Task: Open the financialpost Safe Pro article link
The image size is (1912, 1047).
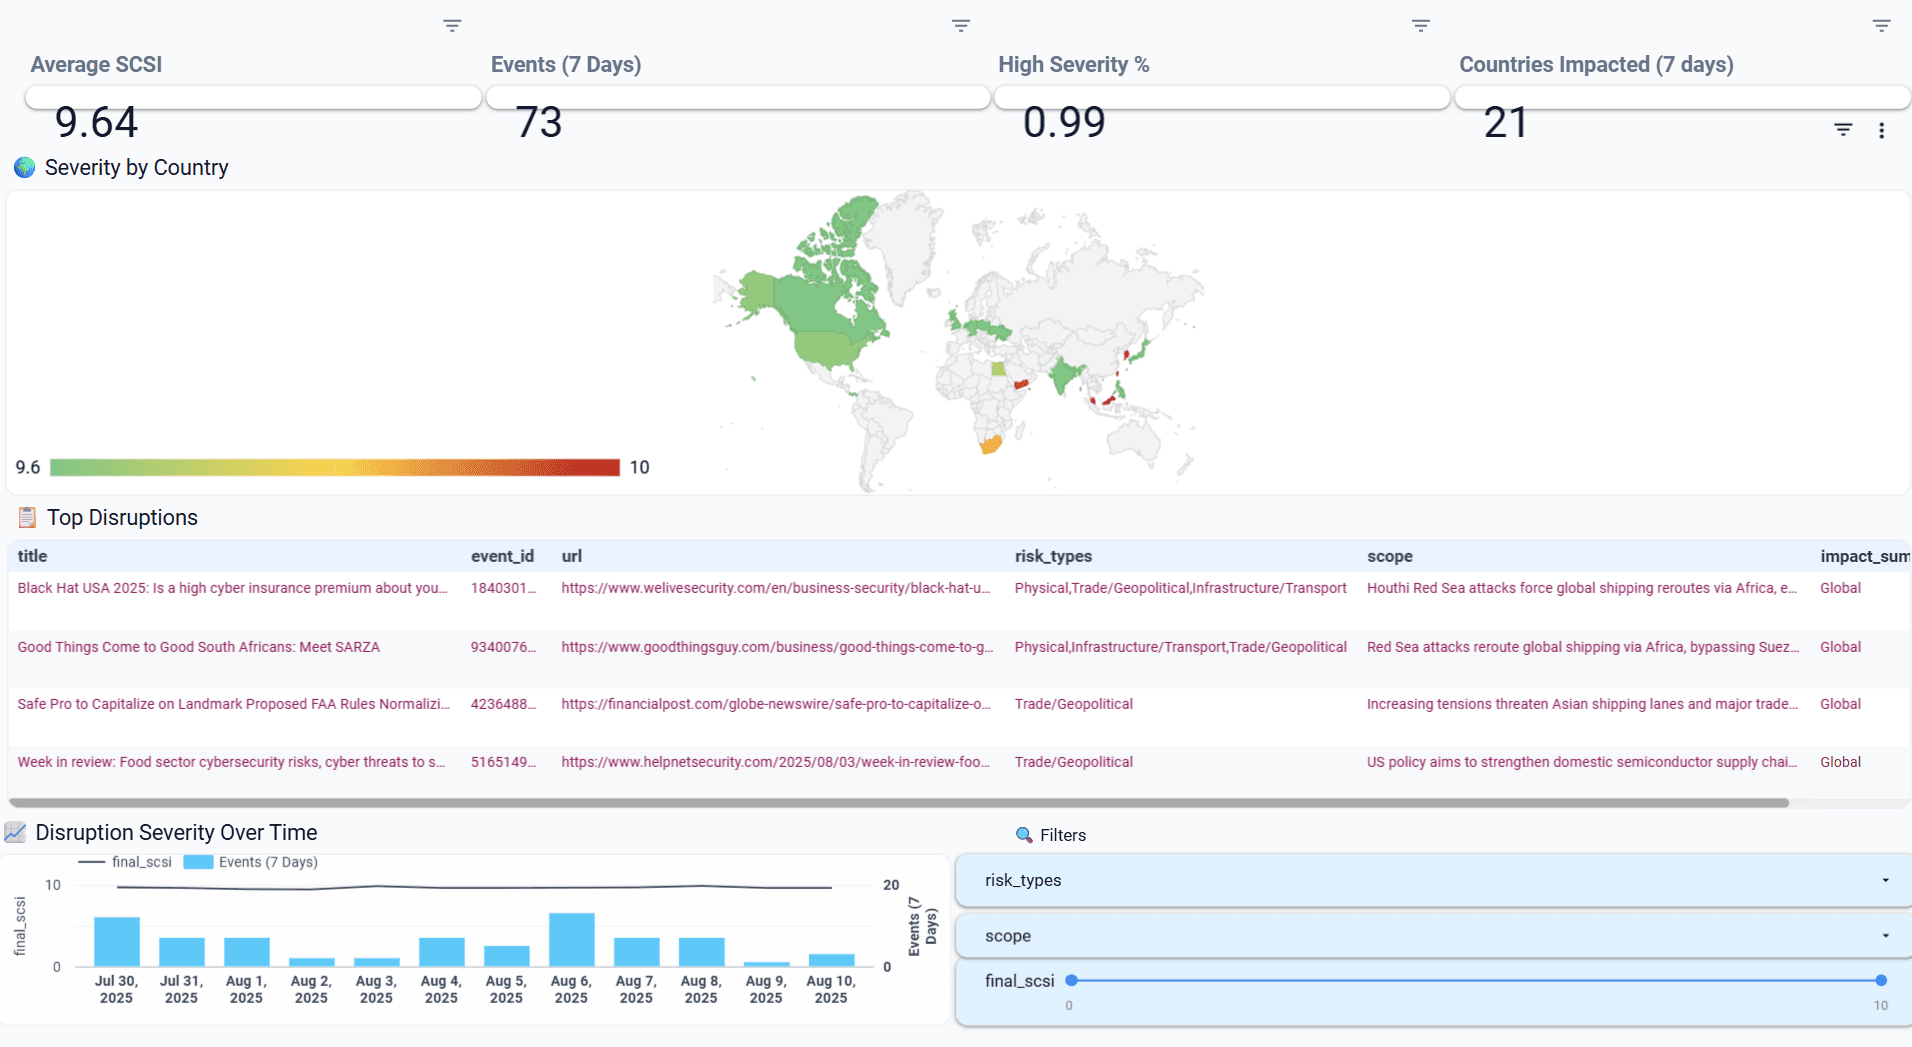Action: click(x=775, y=703)
